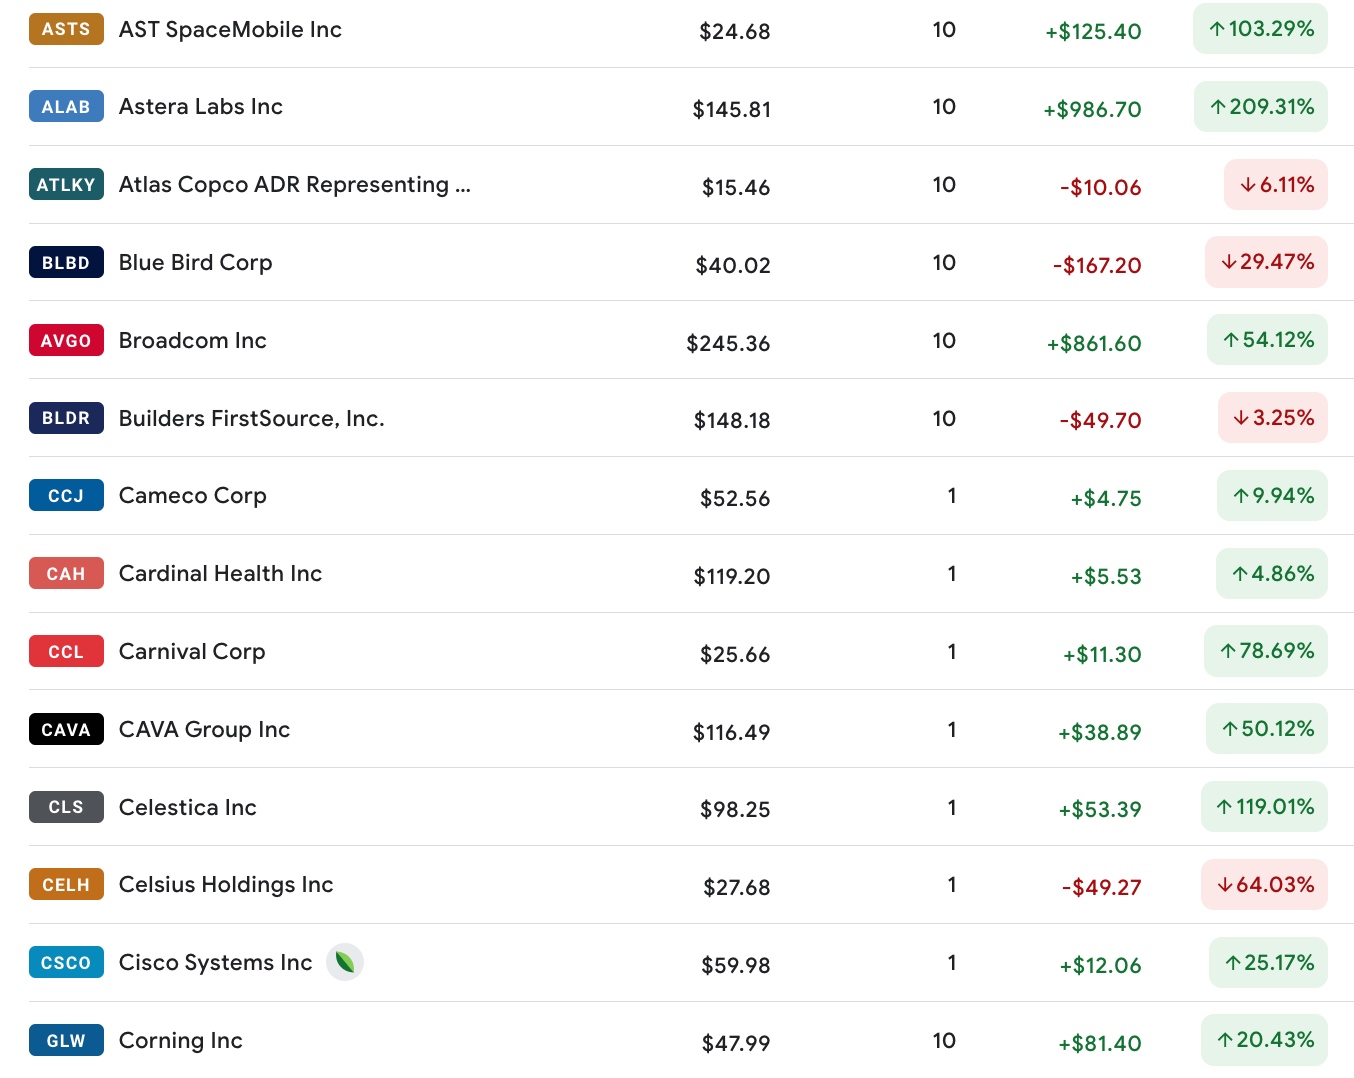Image resolution: width=1354 pixels, height=1078 pixels.
Task: Open Celestica Inc stock page
Action: (x=188, y=807)
